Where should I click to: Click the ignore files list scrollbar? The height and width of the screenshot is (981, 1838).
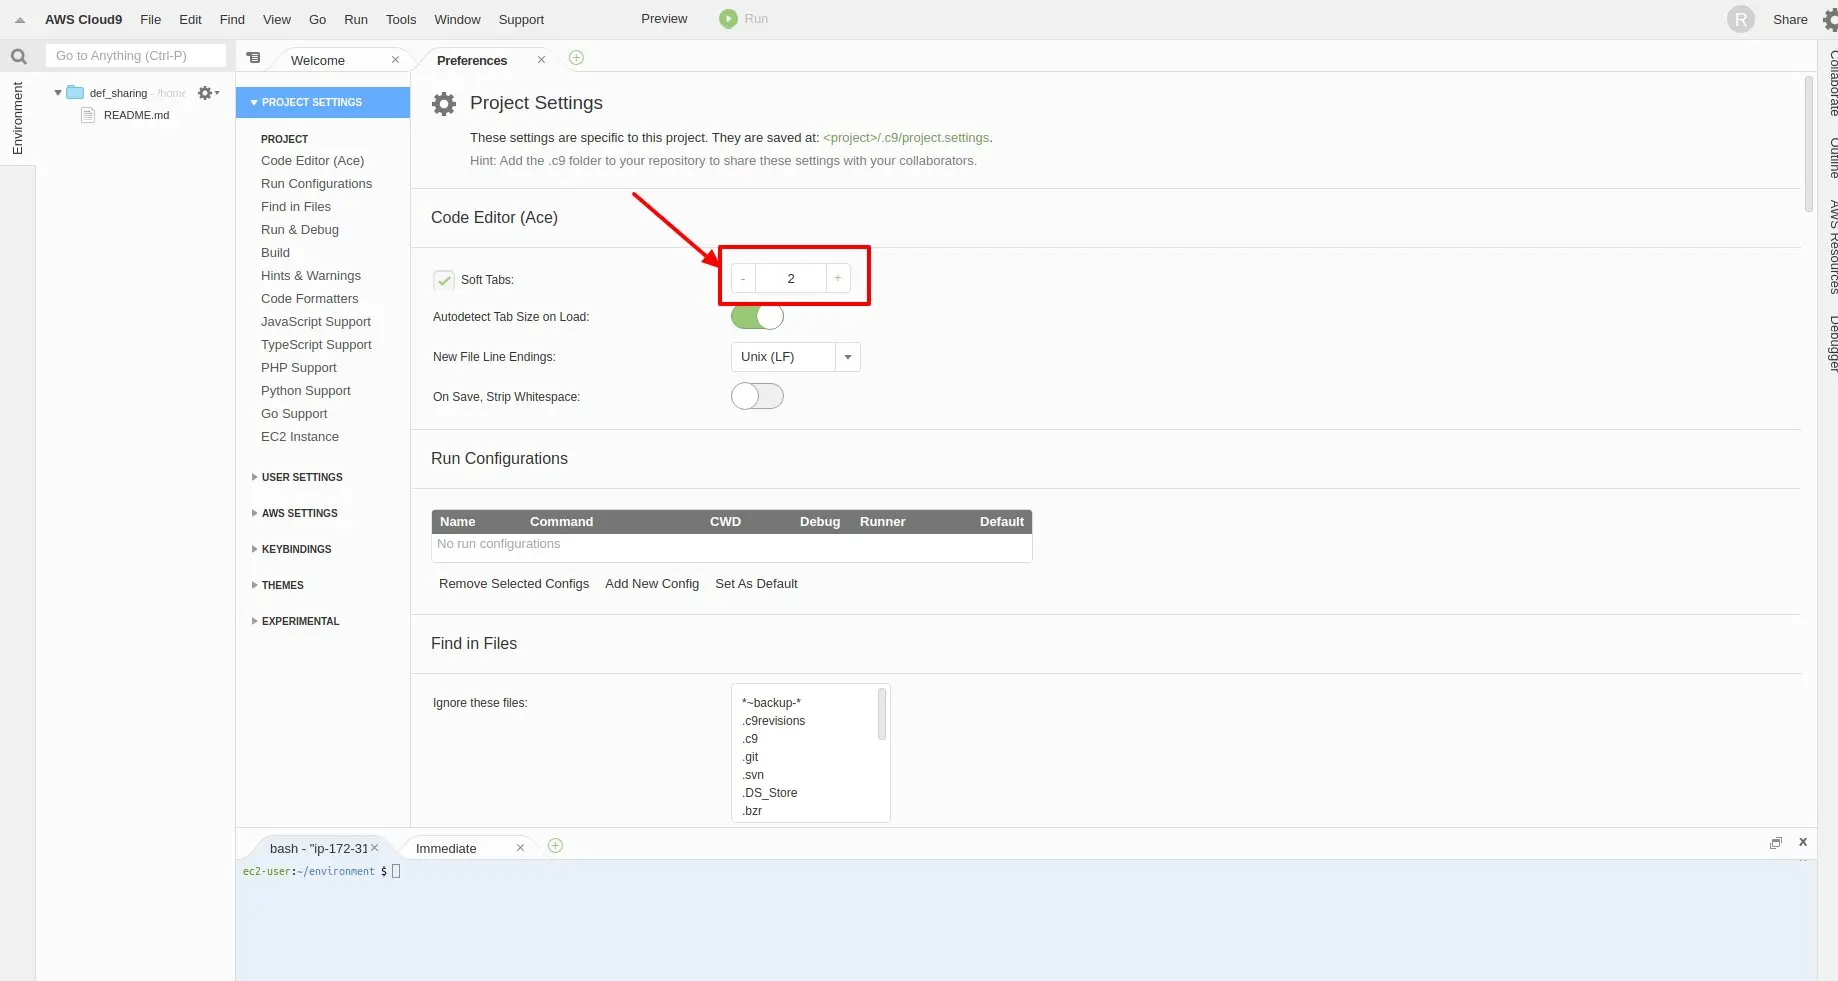click(882, 714)
